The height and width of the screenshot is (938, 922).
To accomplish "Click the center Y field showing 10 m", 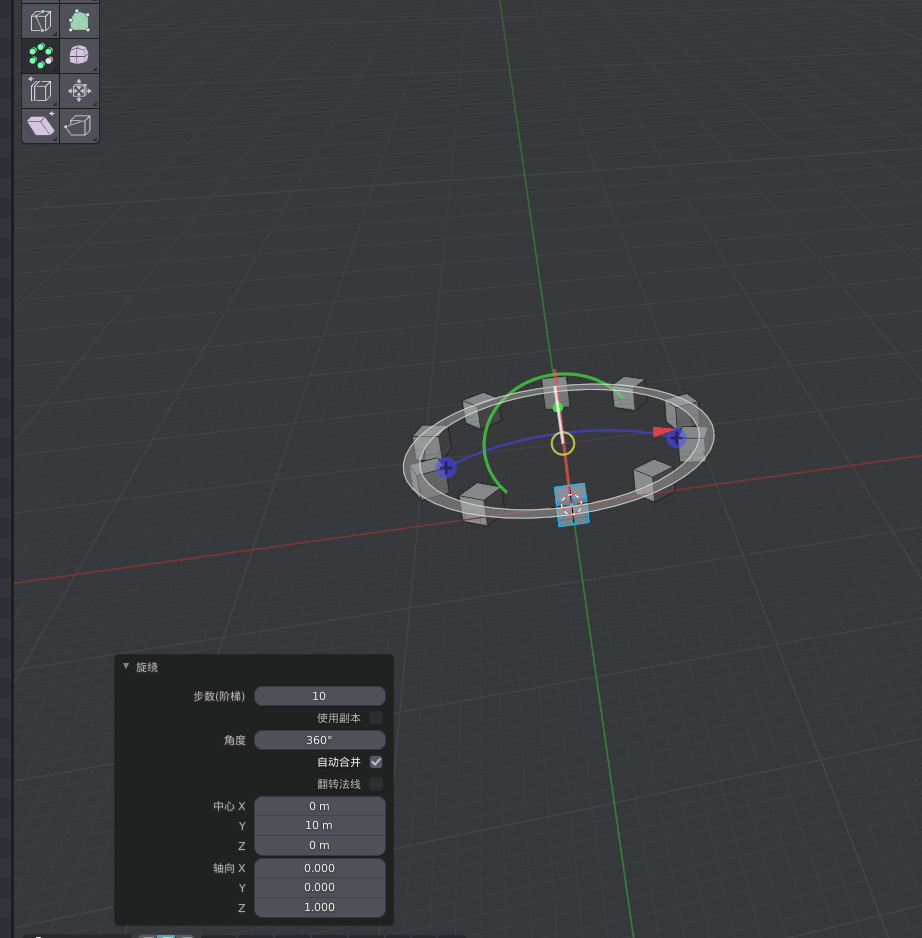I will [x=319, y=826].
